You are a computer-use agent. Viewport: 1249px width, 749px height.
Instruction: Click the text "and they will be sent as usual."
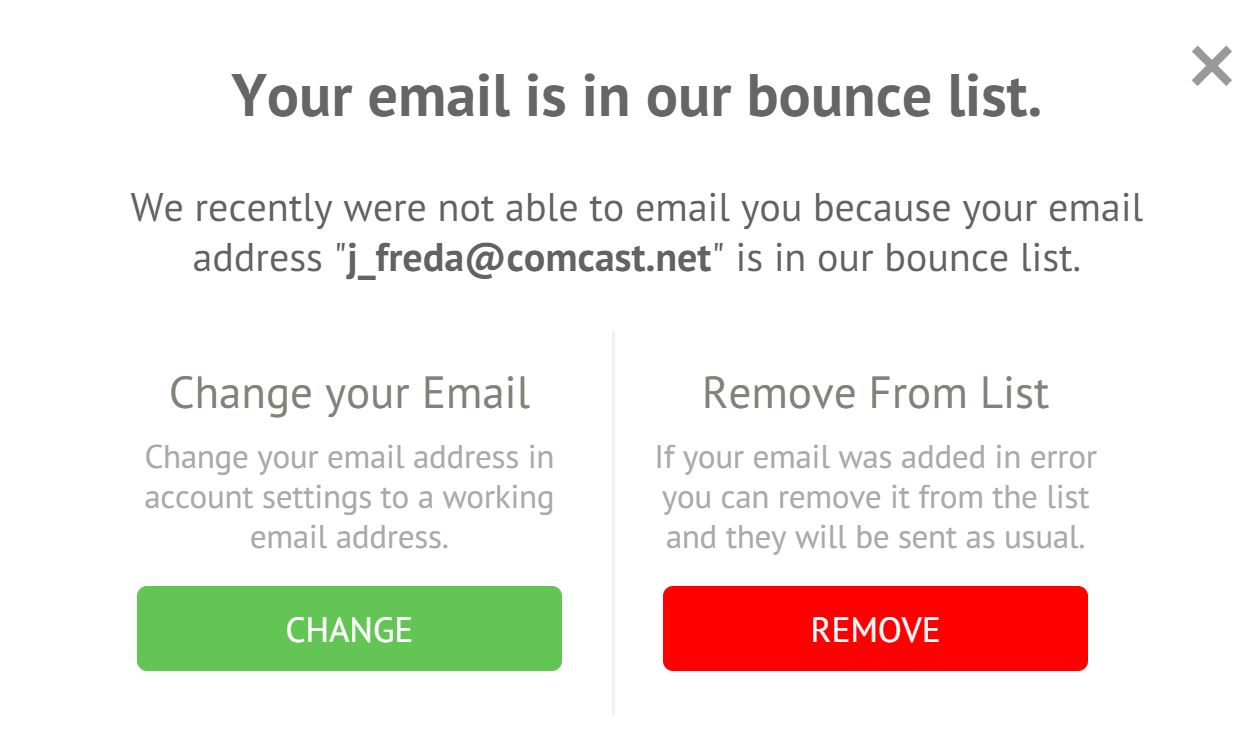coord(875,537)
